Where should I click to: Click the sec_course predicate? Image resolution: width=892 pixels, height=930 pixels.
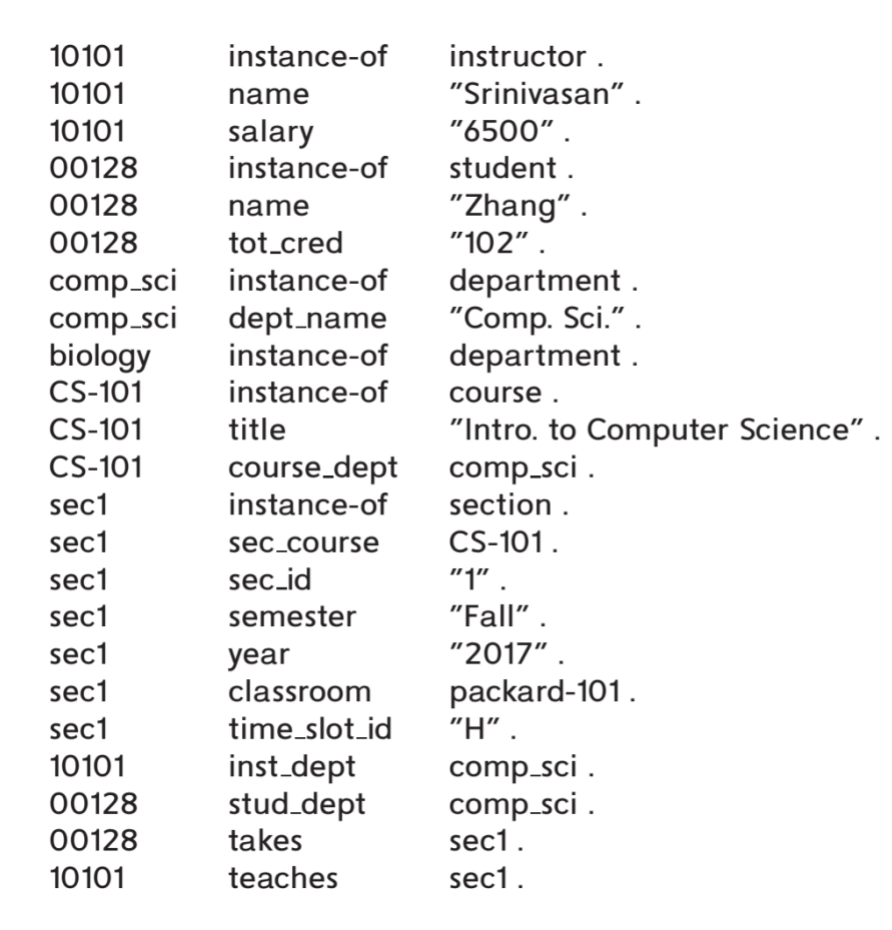(304, 543)
